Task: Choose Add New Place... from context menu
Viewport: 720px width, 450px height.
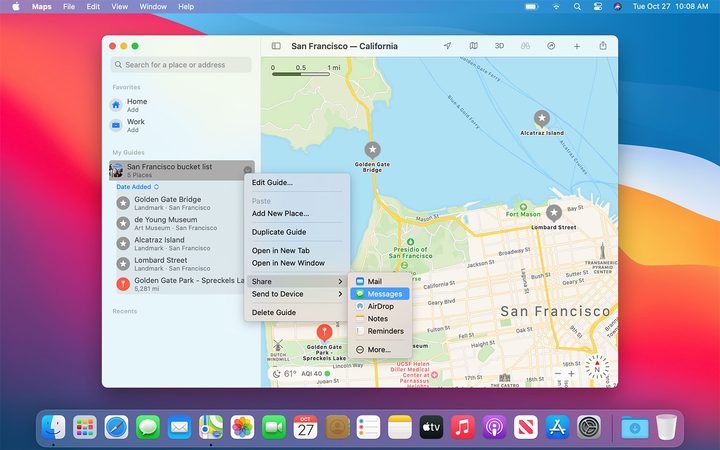Action: point(297,214)
